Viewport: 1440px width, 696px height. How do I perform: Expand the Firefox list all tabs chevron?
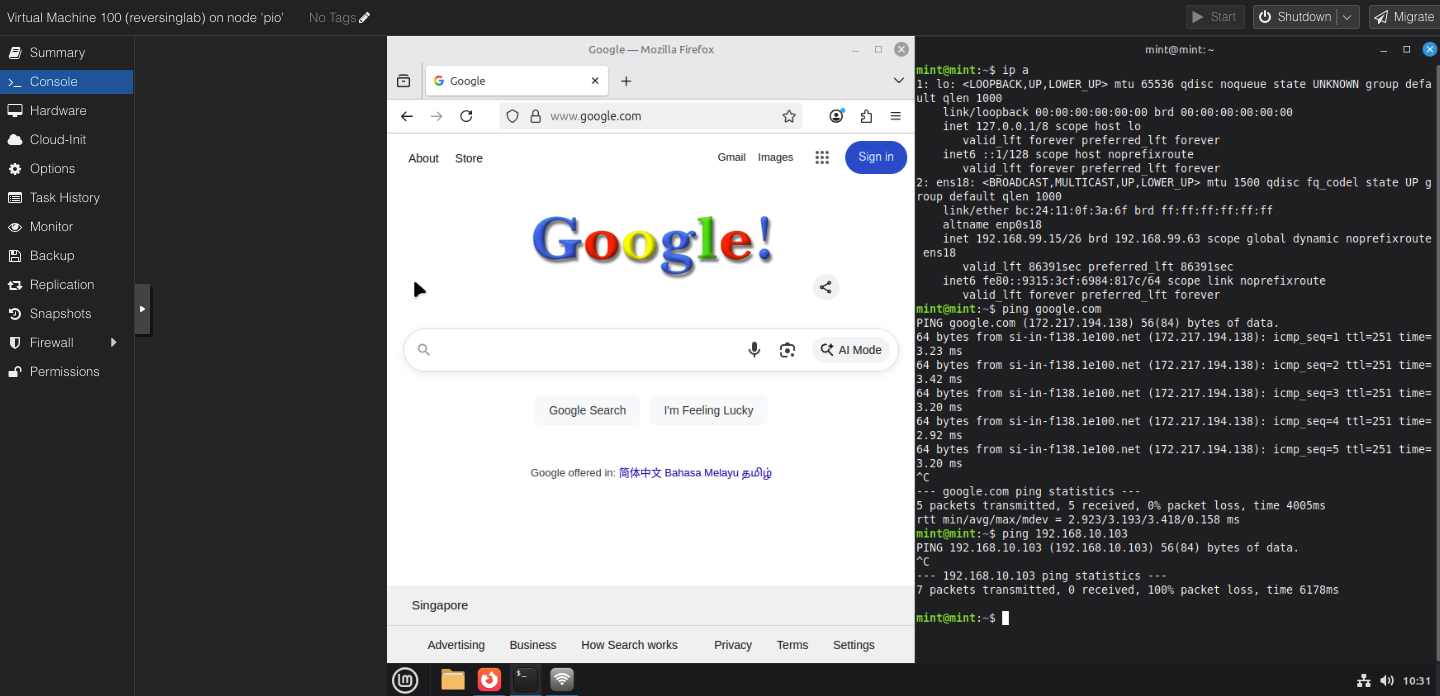click(x=898, y=81)
